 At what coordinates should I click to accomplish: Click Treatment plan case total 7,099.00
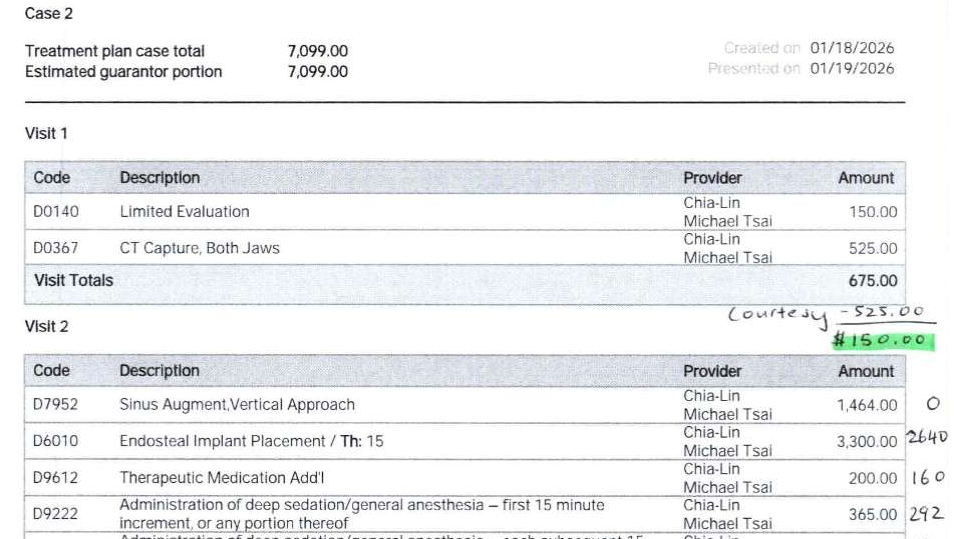pos(318,51)
